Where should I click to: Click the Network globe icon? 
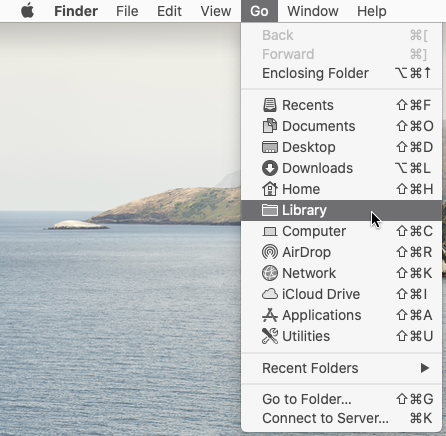coord(270,273)
